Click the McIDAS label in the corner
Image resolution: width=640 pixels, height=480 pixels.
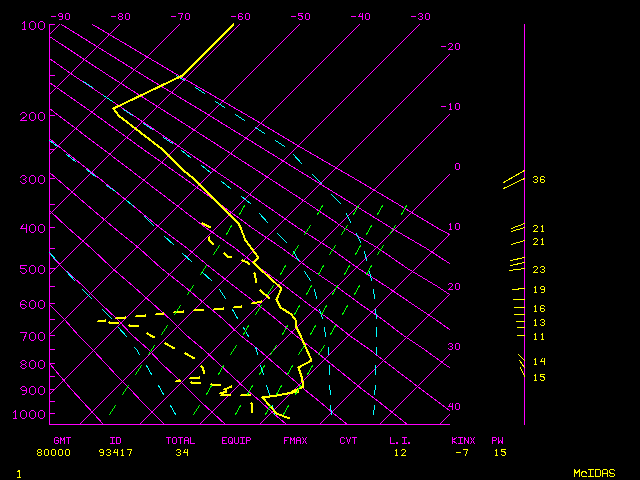point(593,473)
